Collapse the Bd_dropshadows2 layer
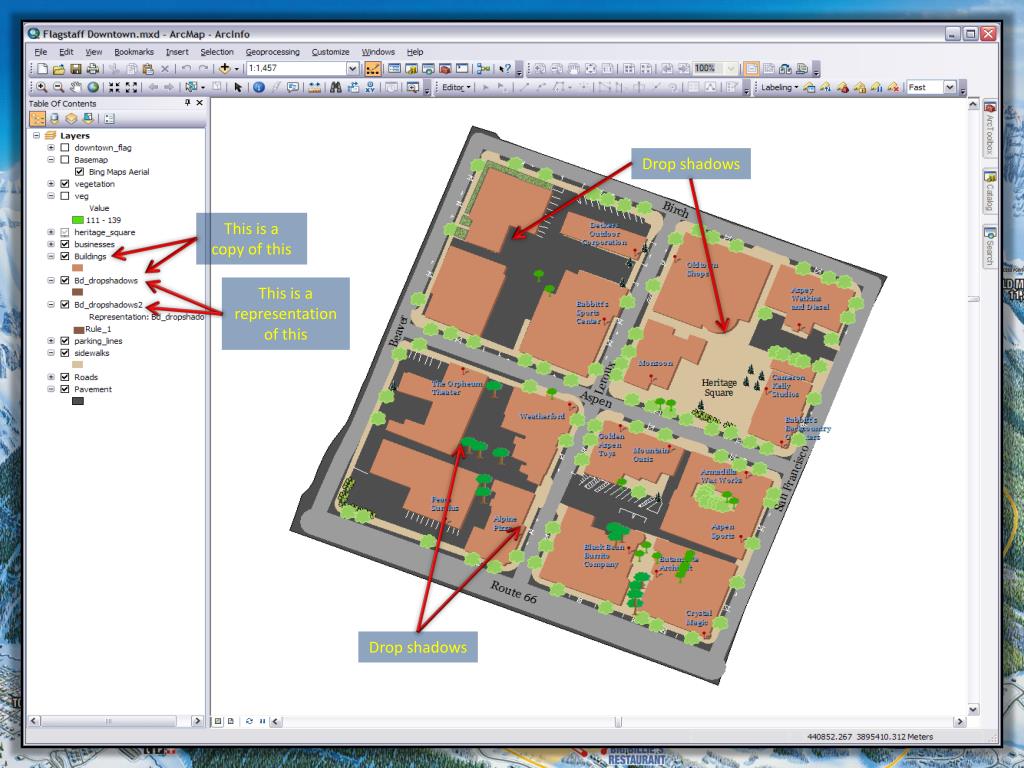 tap(51, 305)
